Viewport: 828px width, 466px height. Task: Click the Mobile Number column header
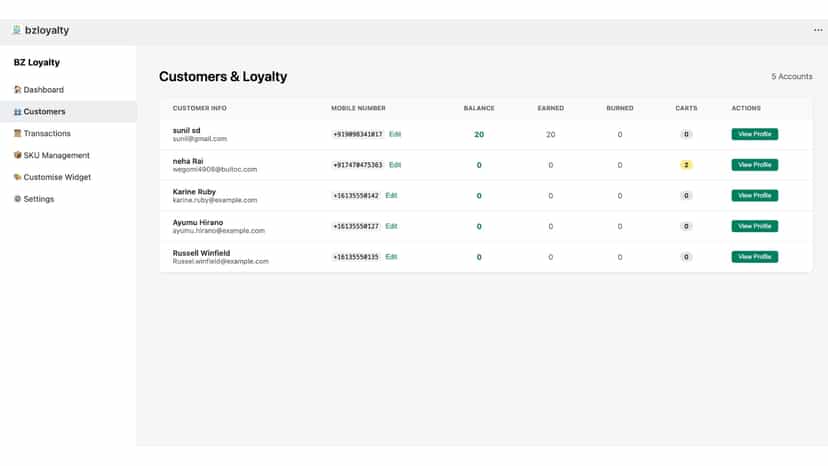[x=359, y=108]
